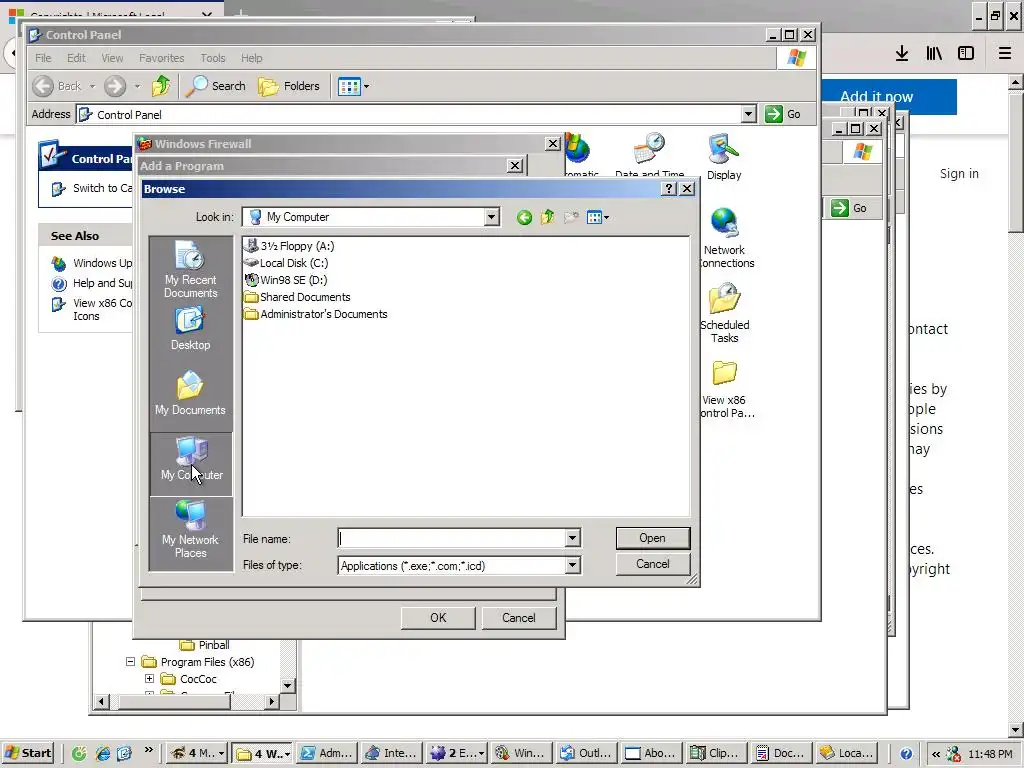Click Windows Update link in See Also
The image size is (1024, 768).
click(92, 263)
